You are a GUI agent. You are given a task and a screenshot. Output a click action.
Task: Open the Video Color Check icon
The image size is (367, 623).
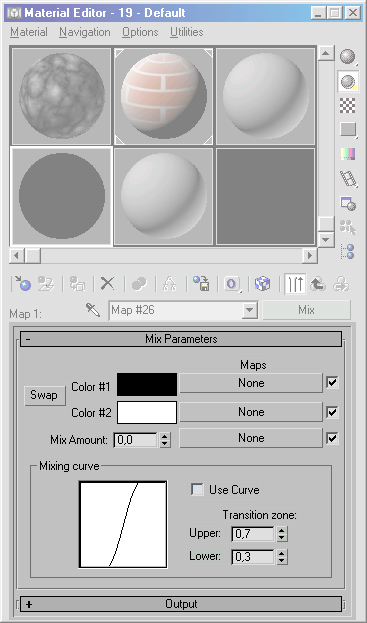[348, 154]
